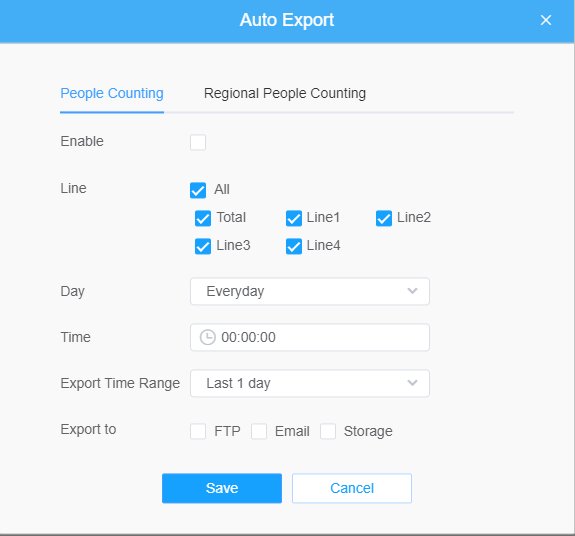
Task: Select the People Counting tab
Action: [x=112, y=93]
